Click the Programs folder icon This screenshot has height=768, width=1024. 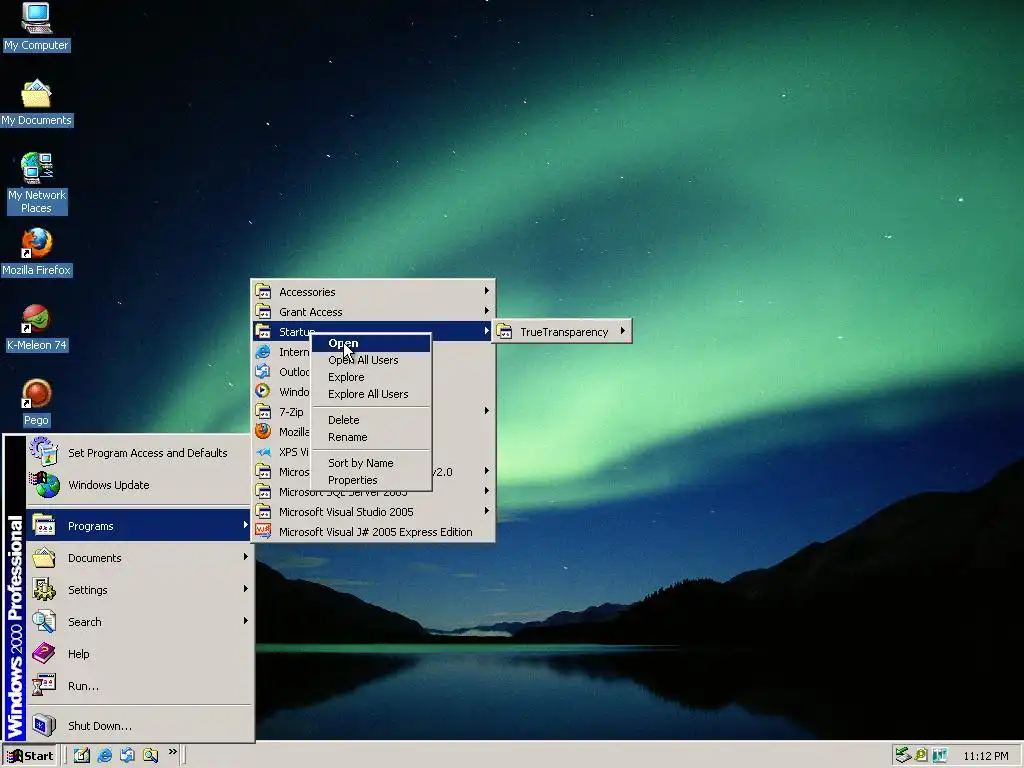click(x=44, y=526)
